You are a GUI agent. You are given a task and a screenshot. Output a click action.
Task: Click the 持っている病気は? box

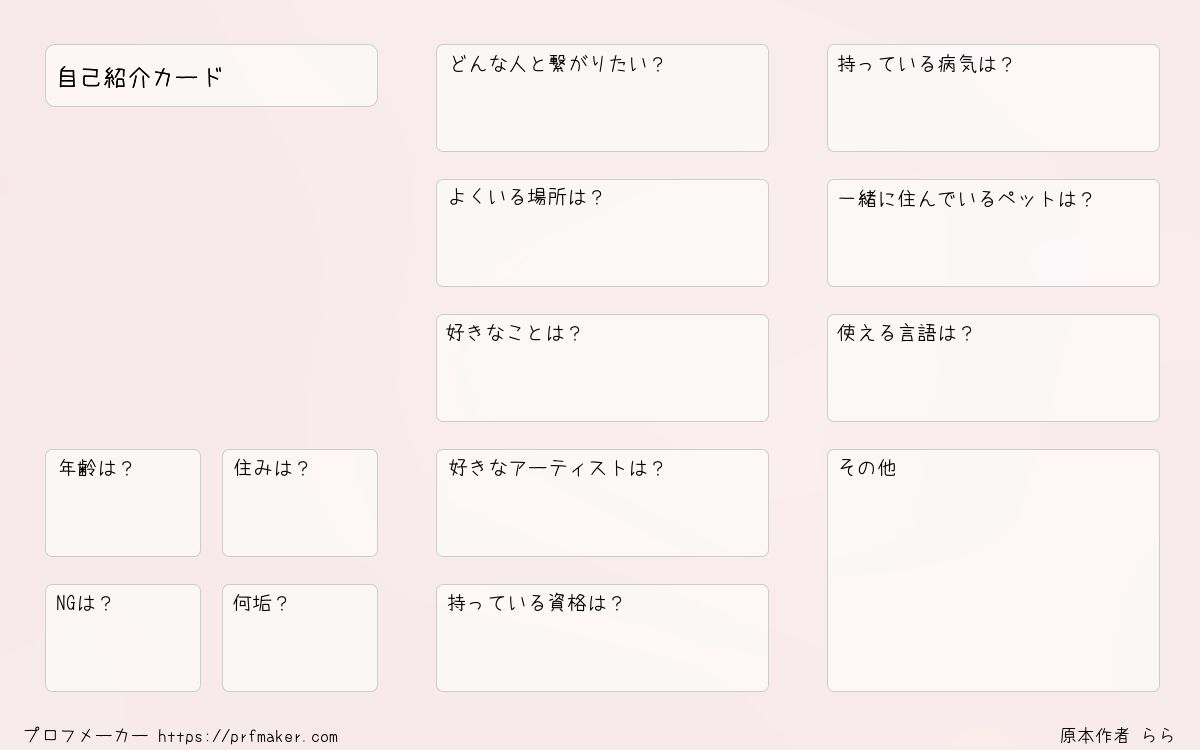[x=993, y=98]
